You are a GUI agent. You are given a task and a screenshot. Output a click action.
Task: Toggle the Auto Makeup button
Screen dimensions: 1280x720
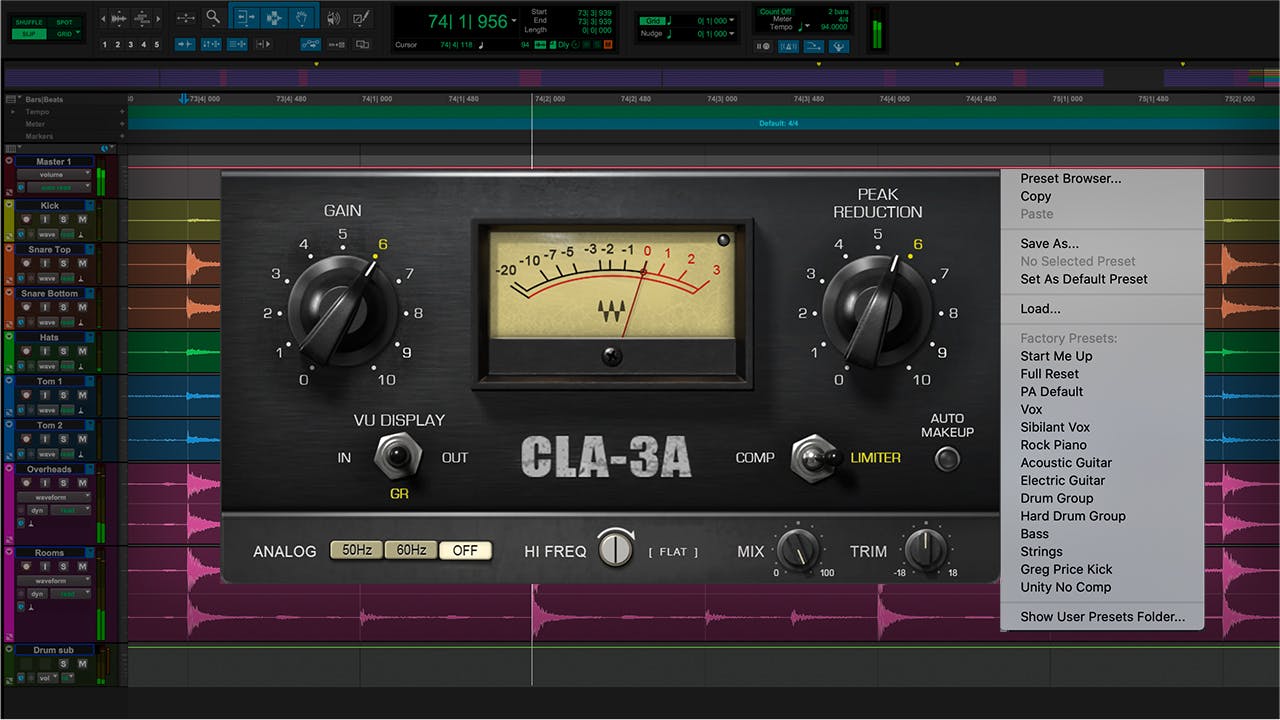pos(946,459)
